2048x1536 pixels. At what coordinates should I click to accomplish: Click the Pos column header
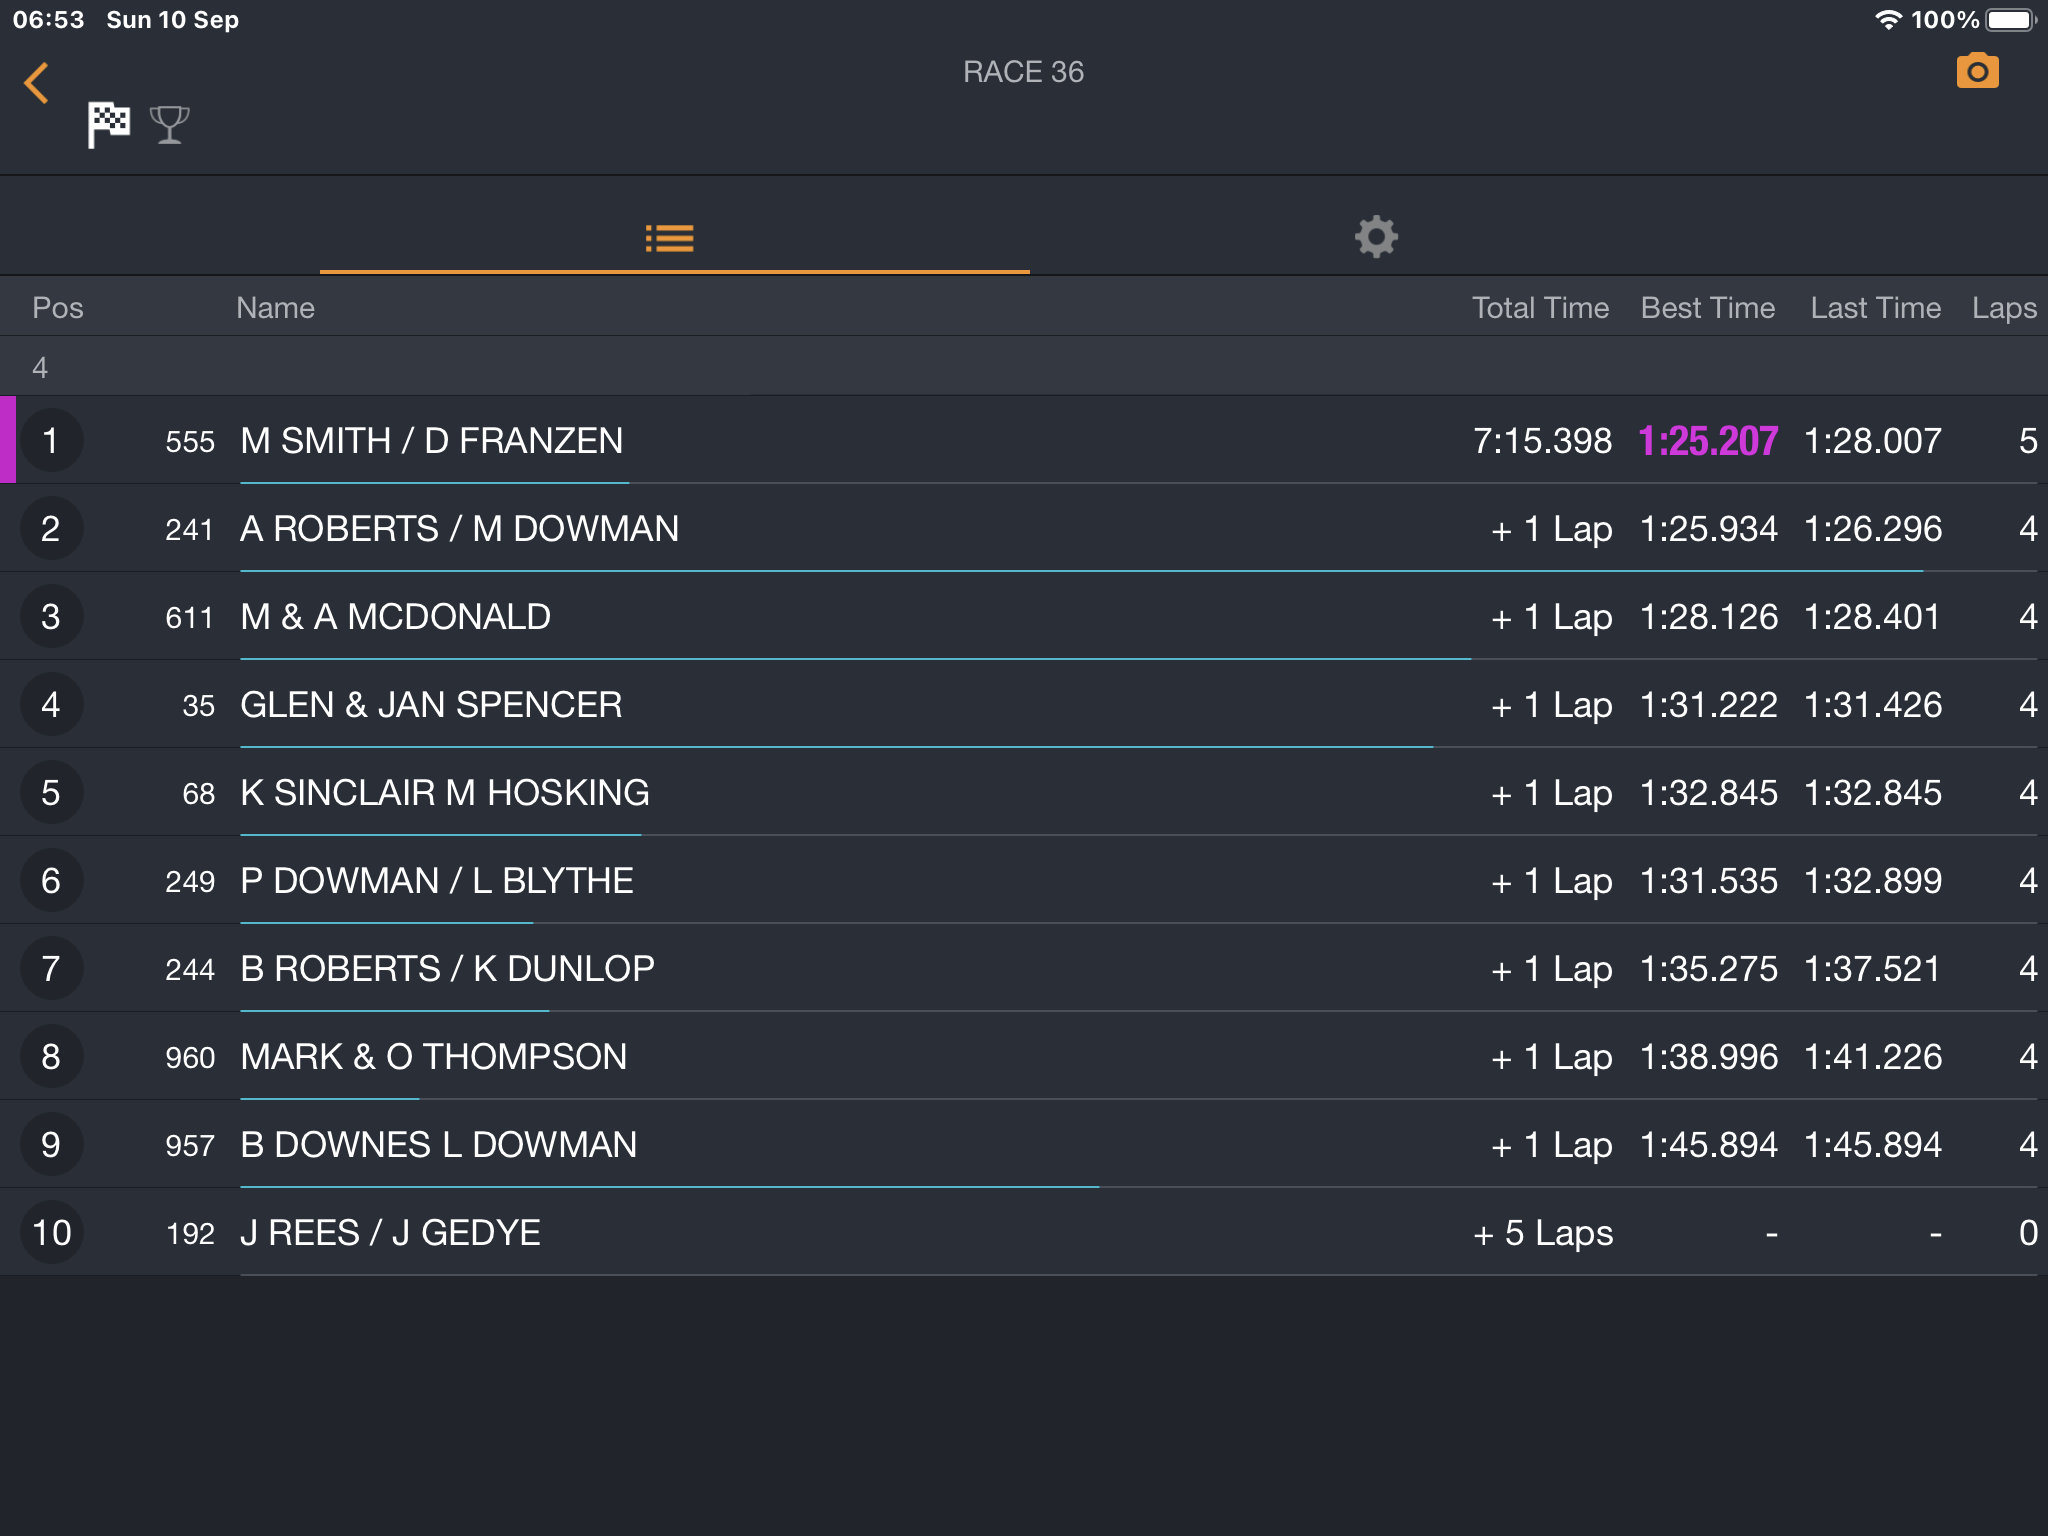(58, 308)
